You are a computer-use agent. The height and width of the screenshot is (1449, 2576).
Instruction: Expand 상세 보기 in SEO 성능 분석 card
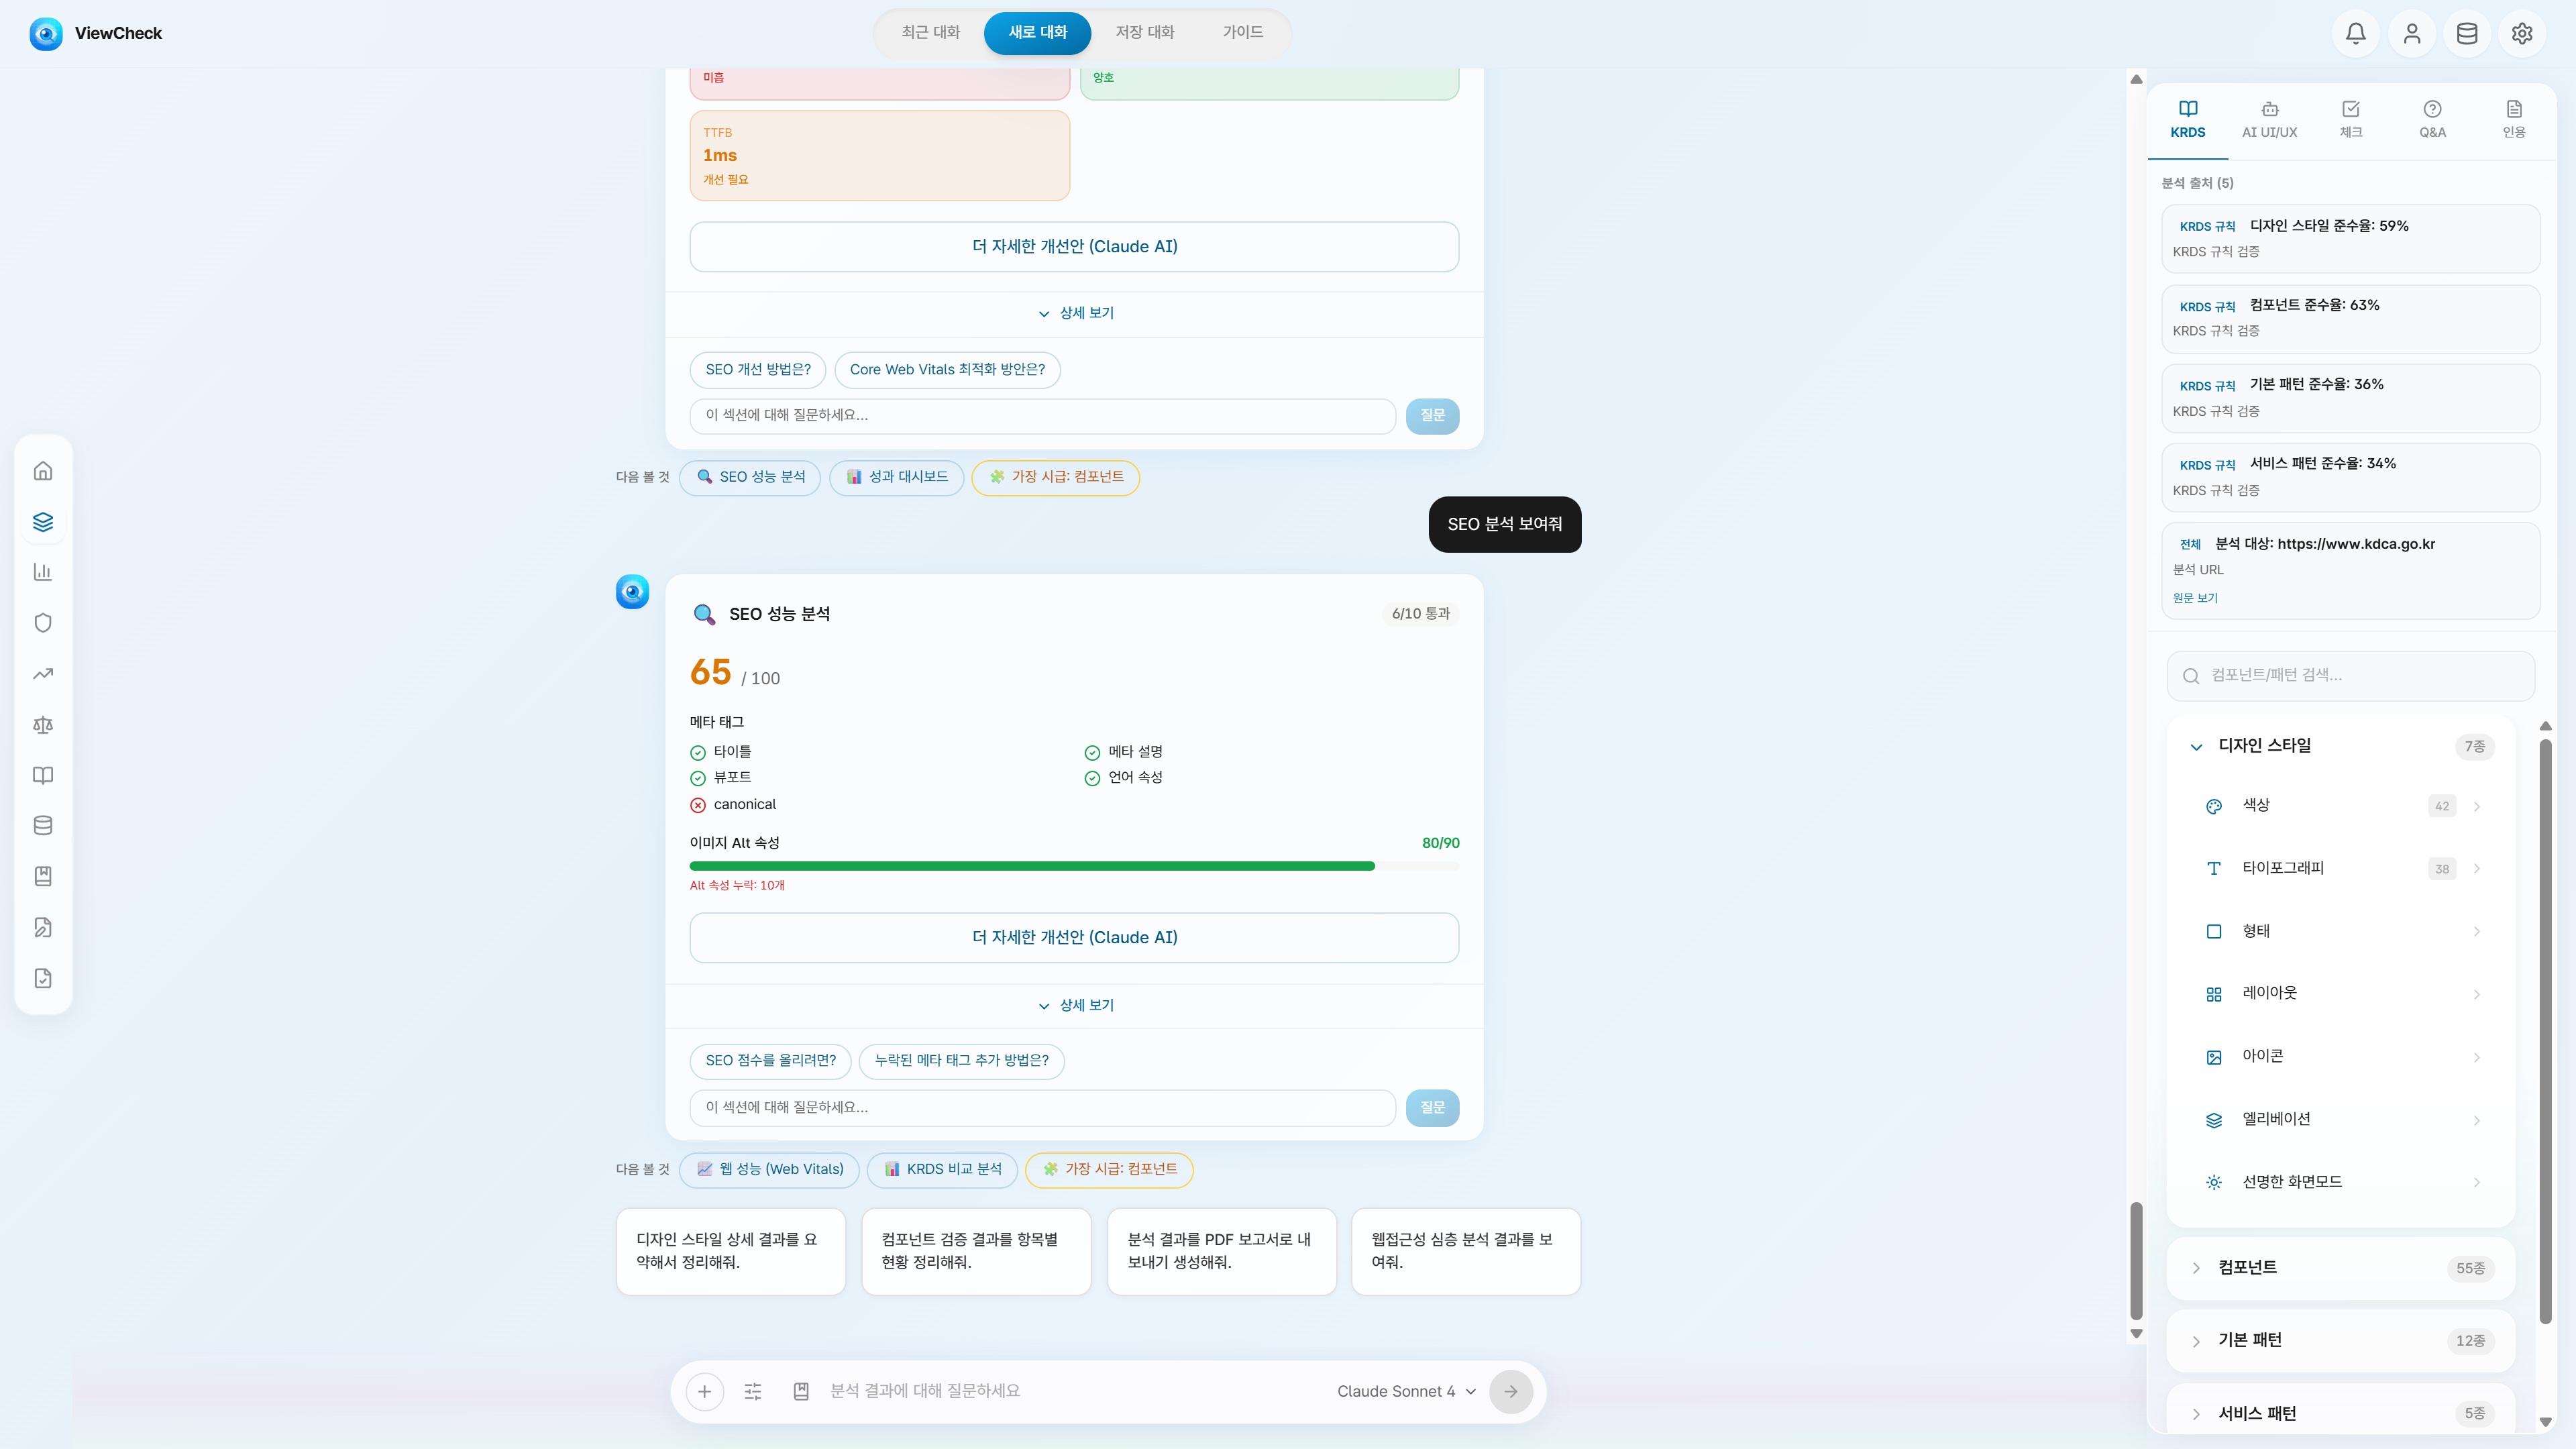[x=1075, y=1005]
